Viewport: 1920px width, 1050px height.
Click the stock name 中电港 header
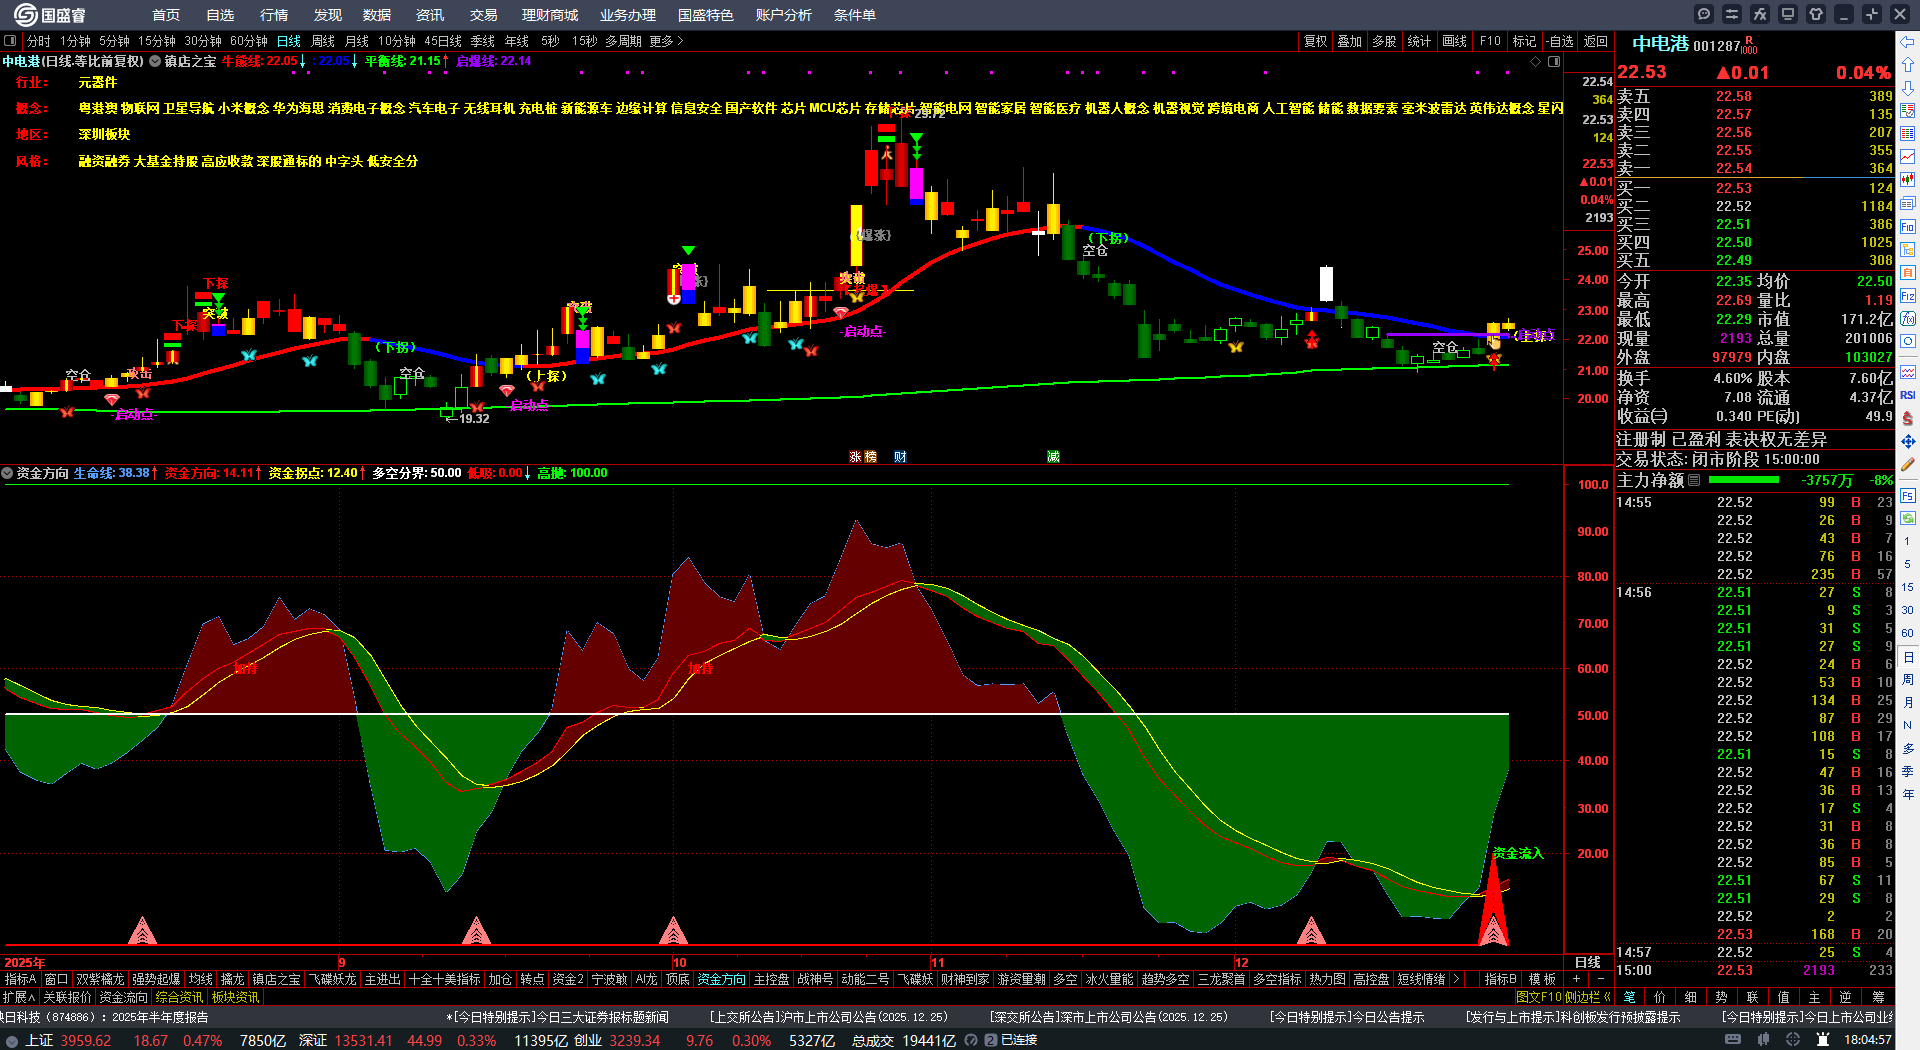tap(1660, 44)
